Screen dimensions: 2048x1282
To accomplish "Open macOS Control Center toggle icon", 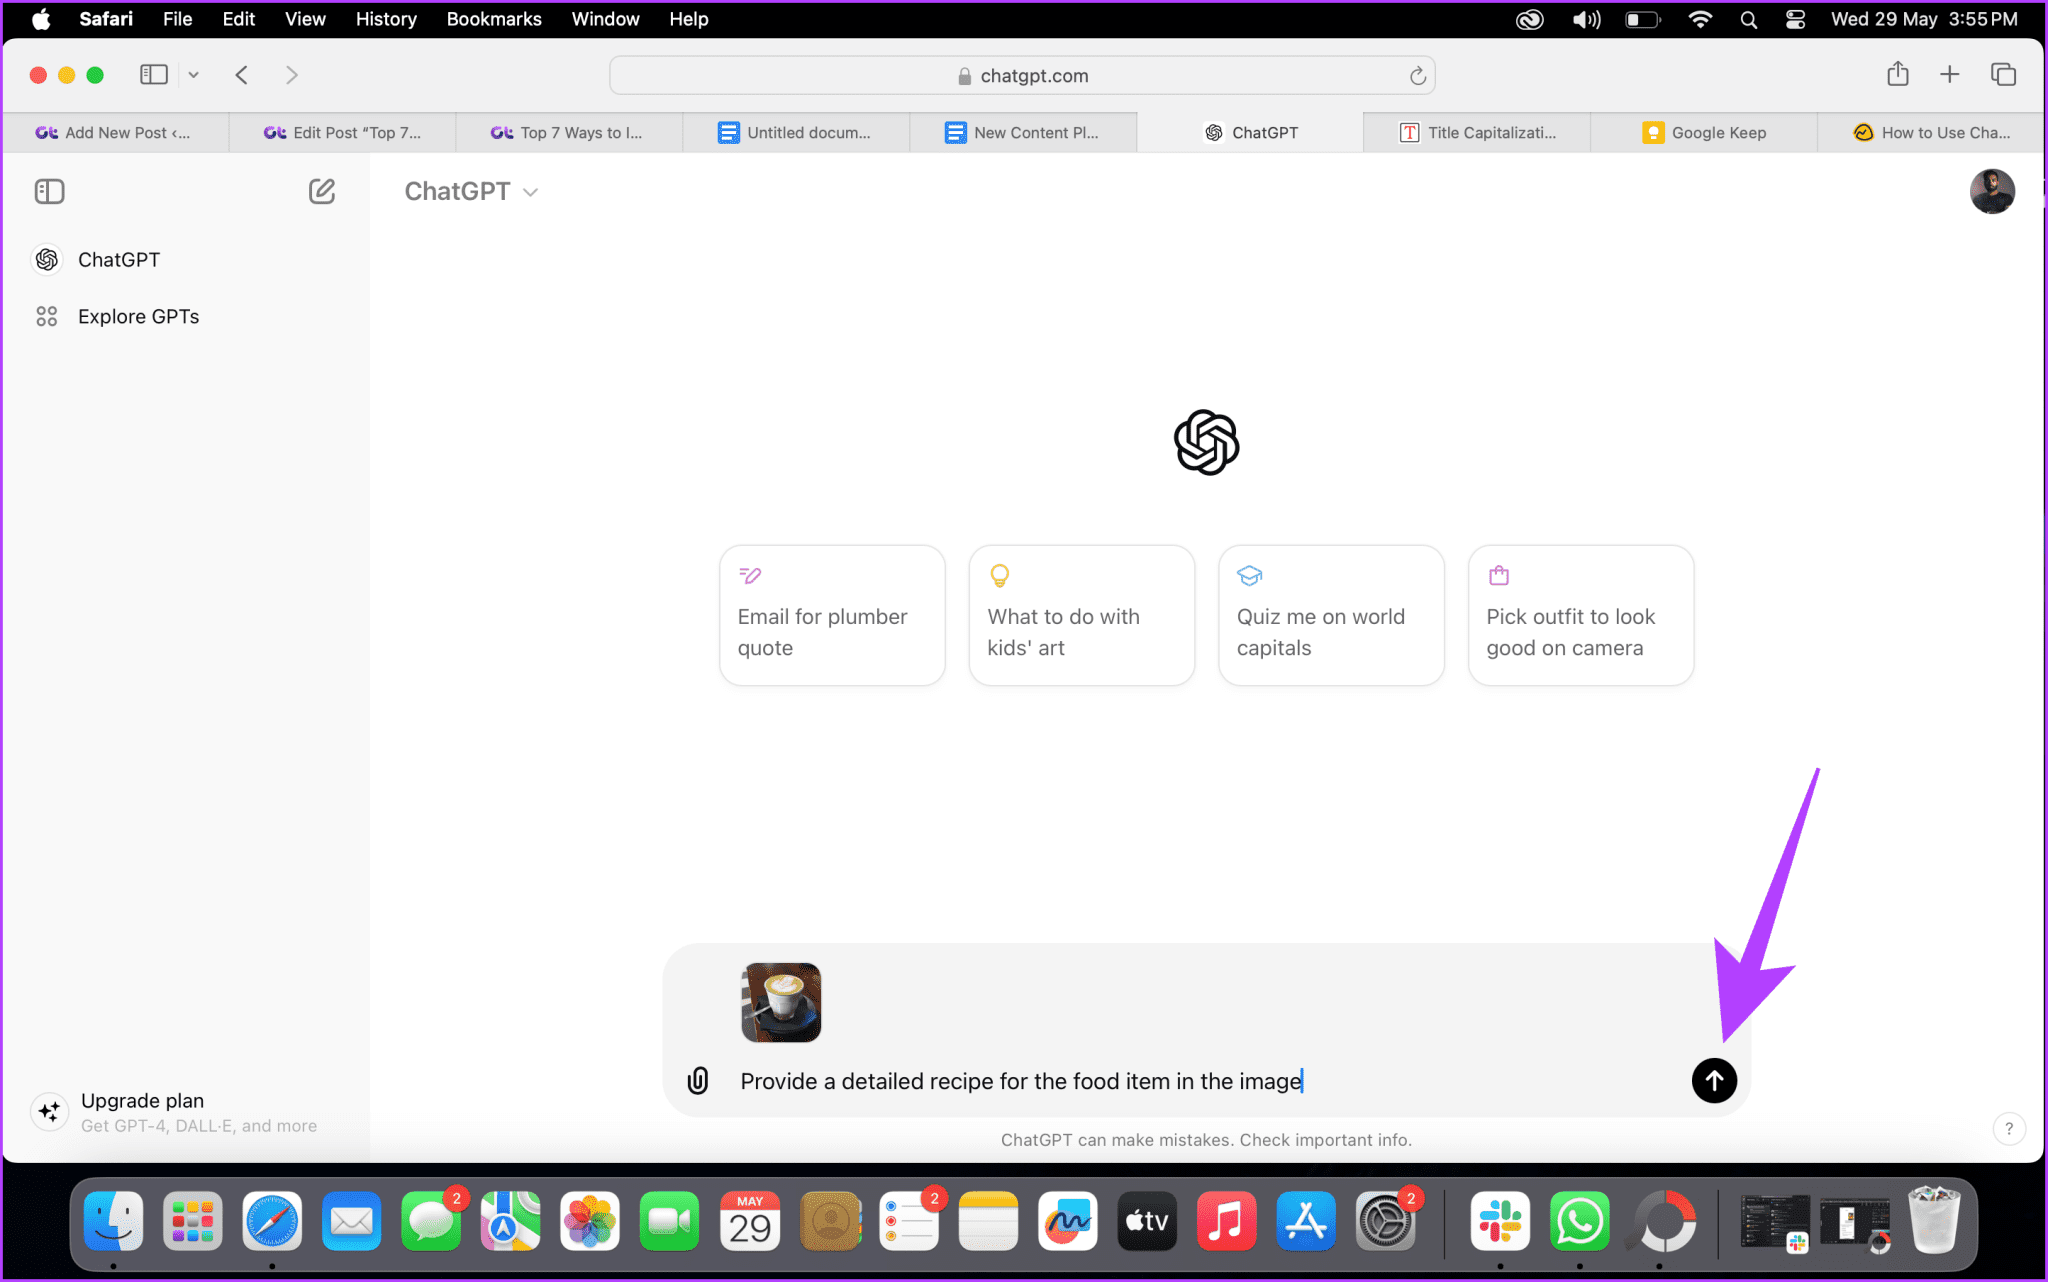I will 1795,19.
